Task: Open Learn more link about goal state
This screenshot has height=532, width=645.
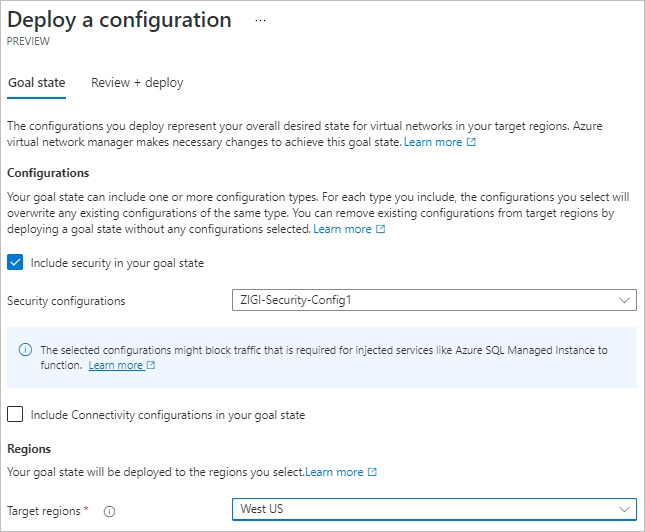Action: (x=433, y=142)
